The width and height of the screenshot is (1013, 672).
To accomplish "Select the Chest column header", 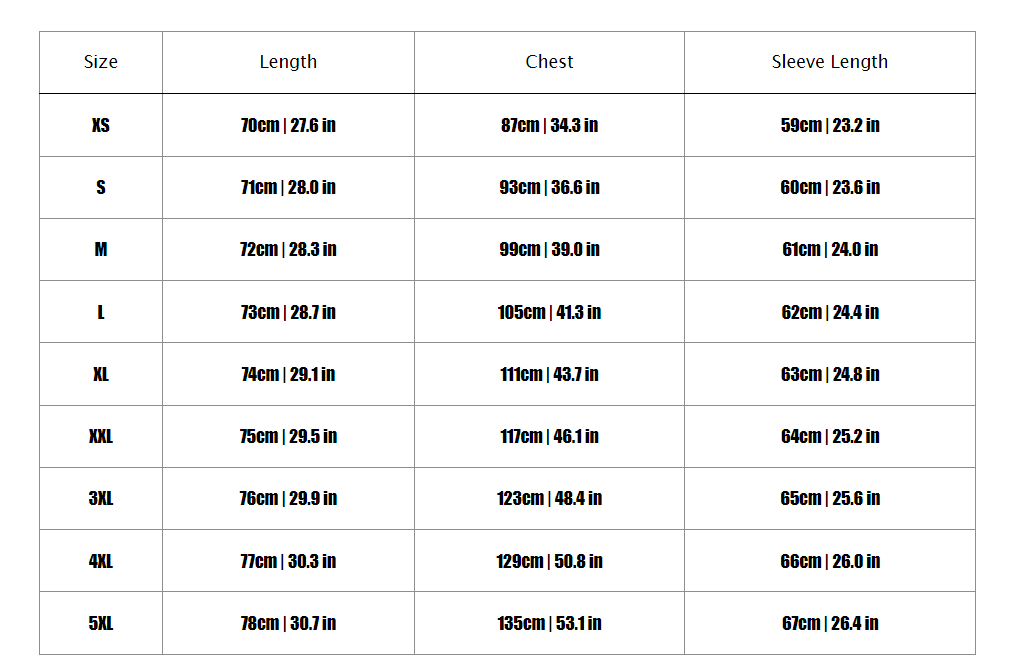I will (549, 62).
